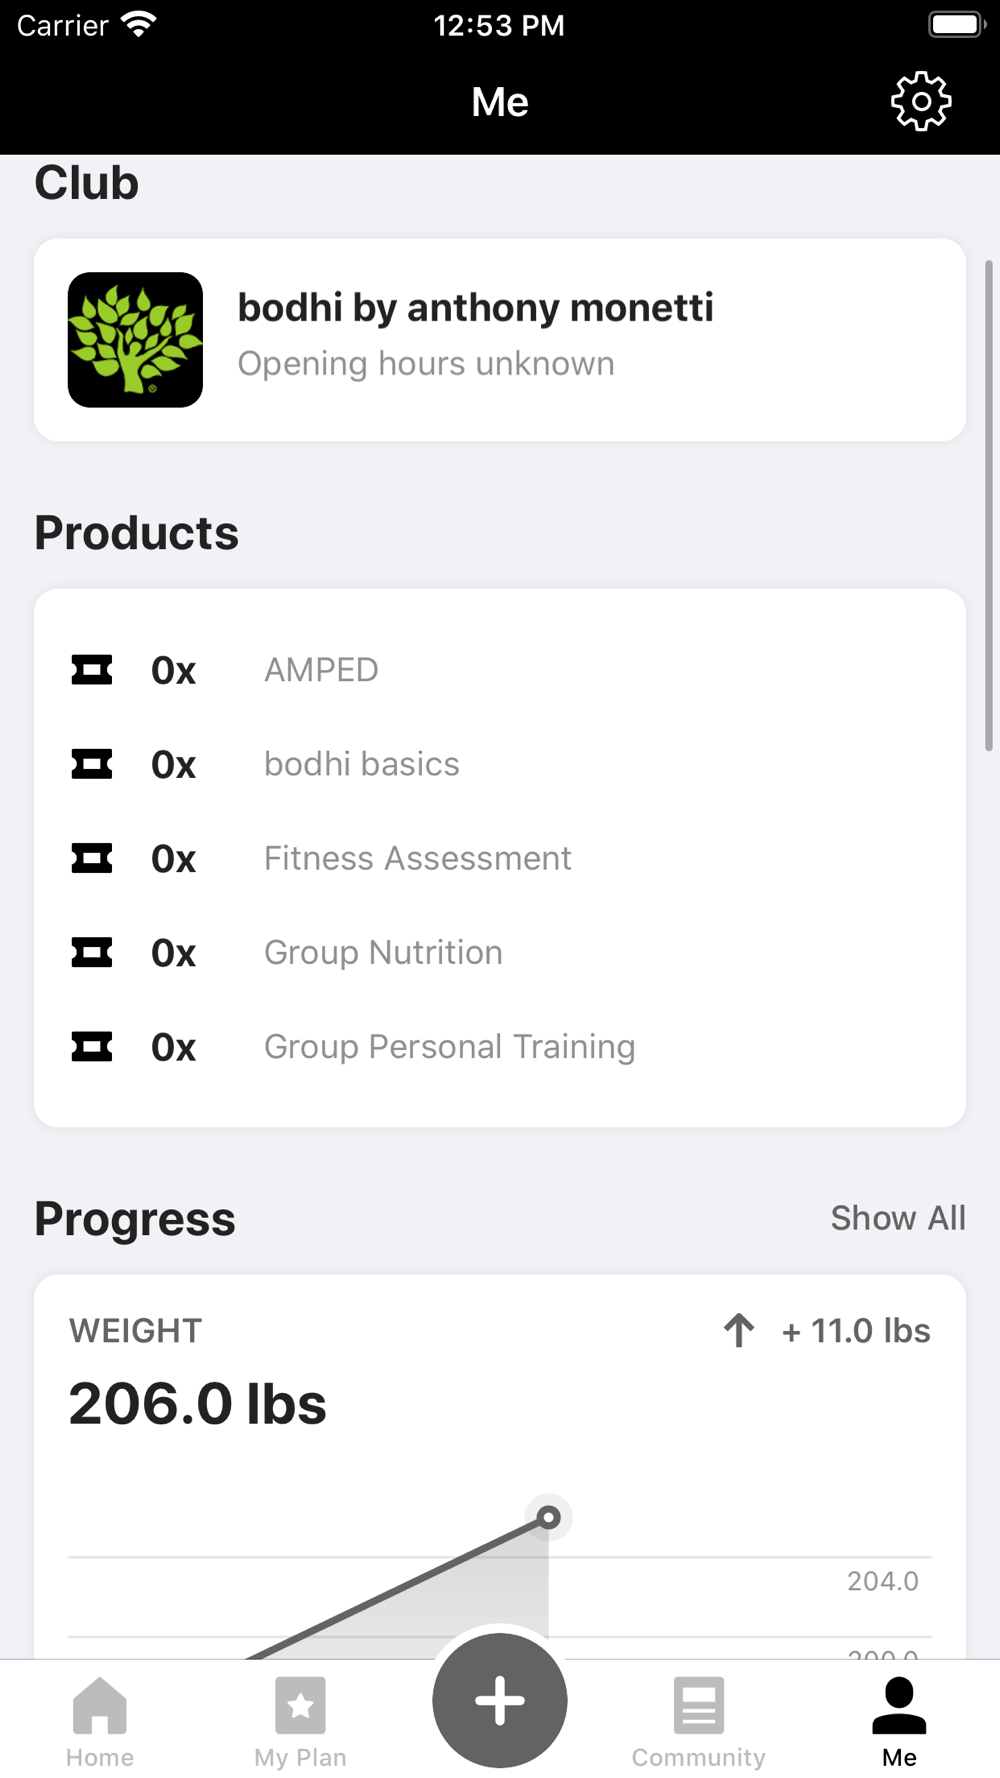The height and width of the screenshot is (1778, 1000).
Task: Tap the ticket icon beside Fitness Assessment
Action: tap(92, 859)
